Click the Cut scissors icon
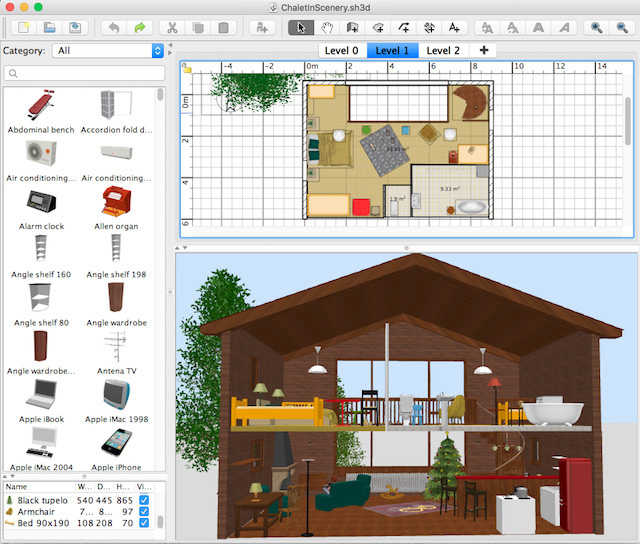 pos(172,27)
